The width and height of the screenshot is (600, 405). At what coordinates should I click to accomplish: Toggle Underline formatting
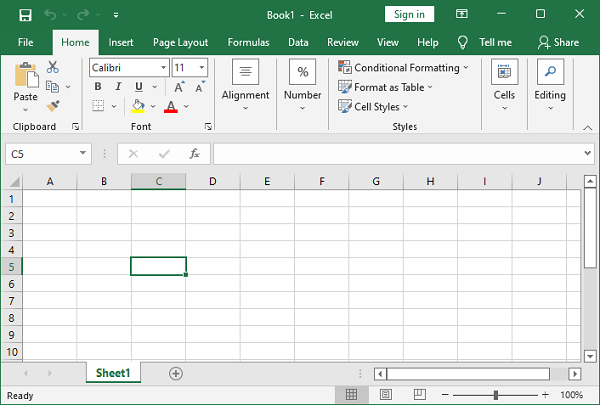(138, 87)
